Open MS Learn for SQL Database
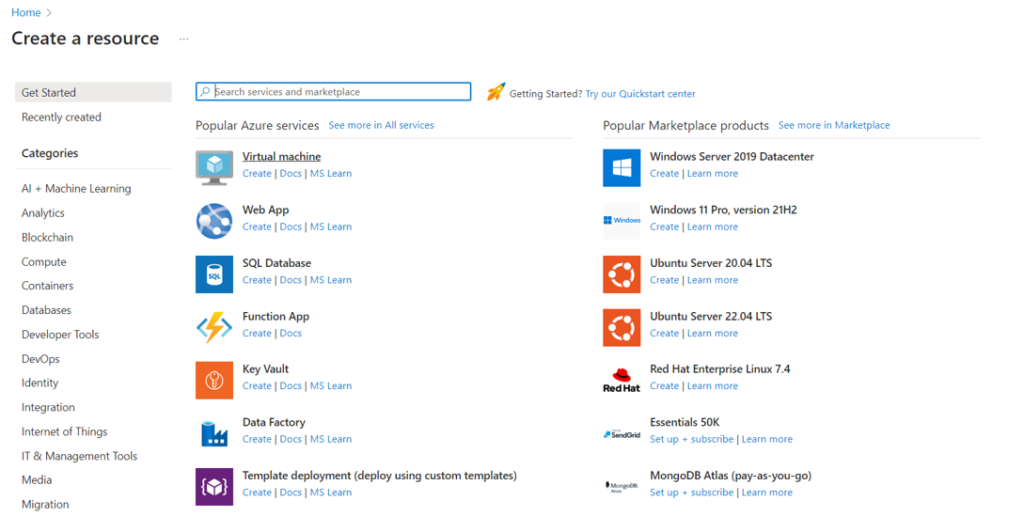 point(330,280)
